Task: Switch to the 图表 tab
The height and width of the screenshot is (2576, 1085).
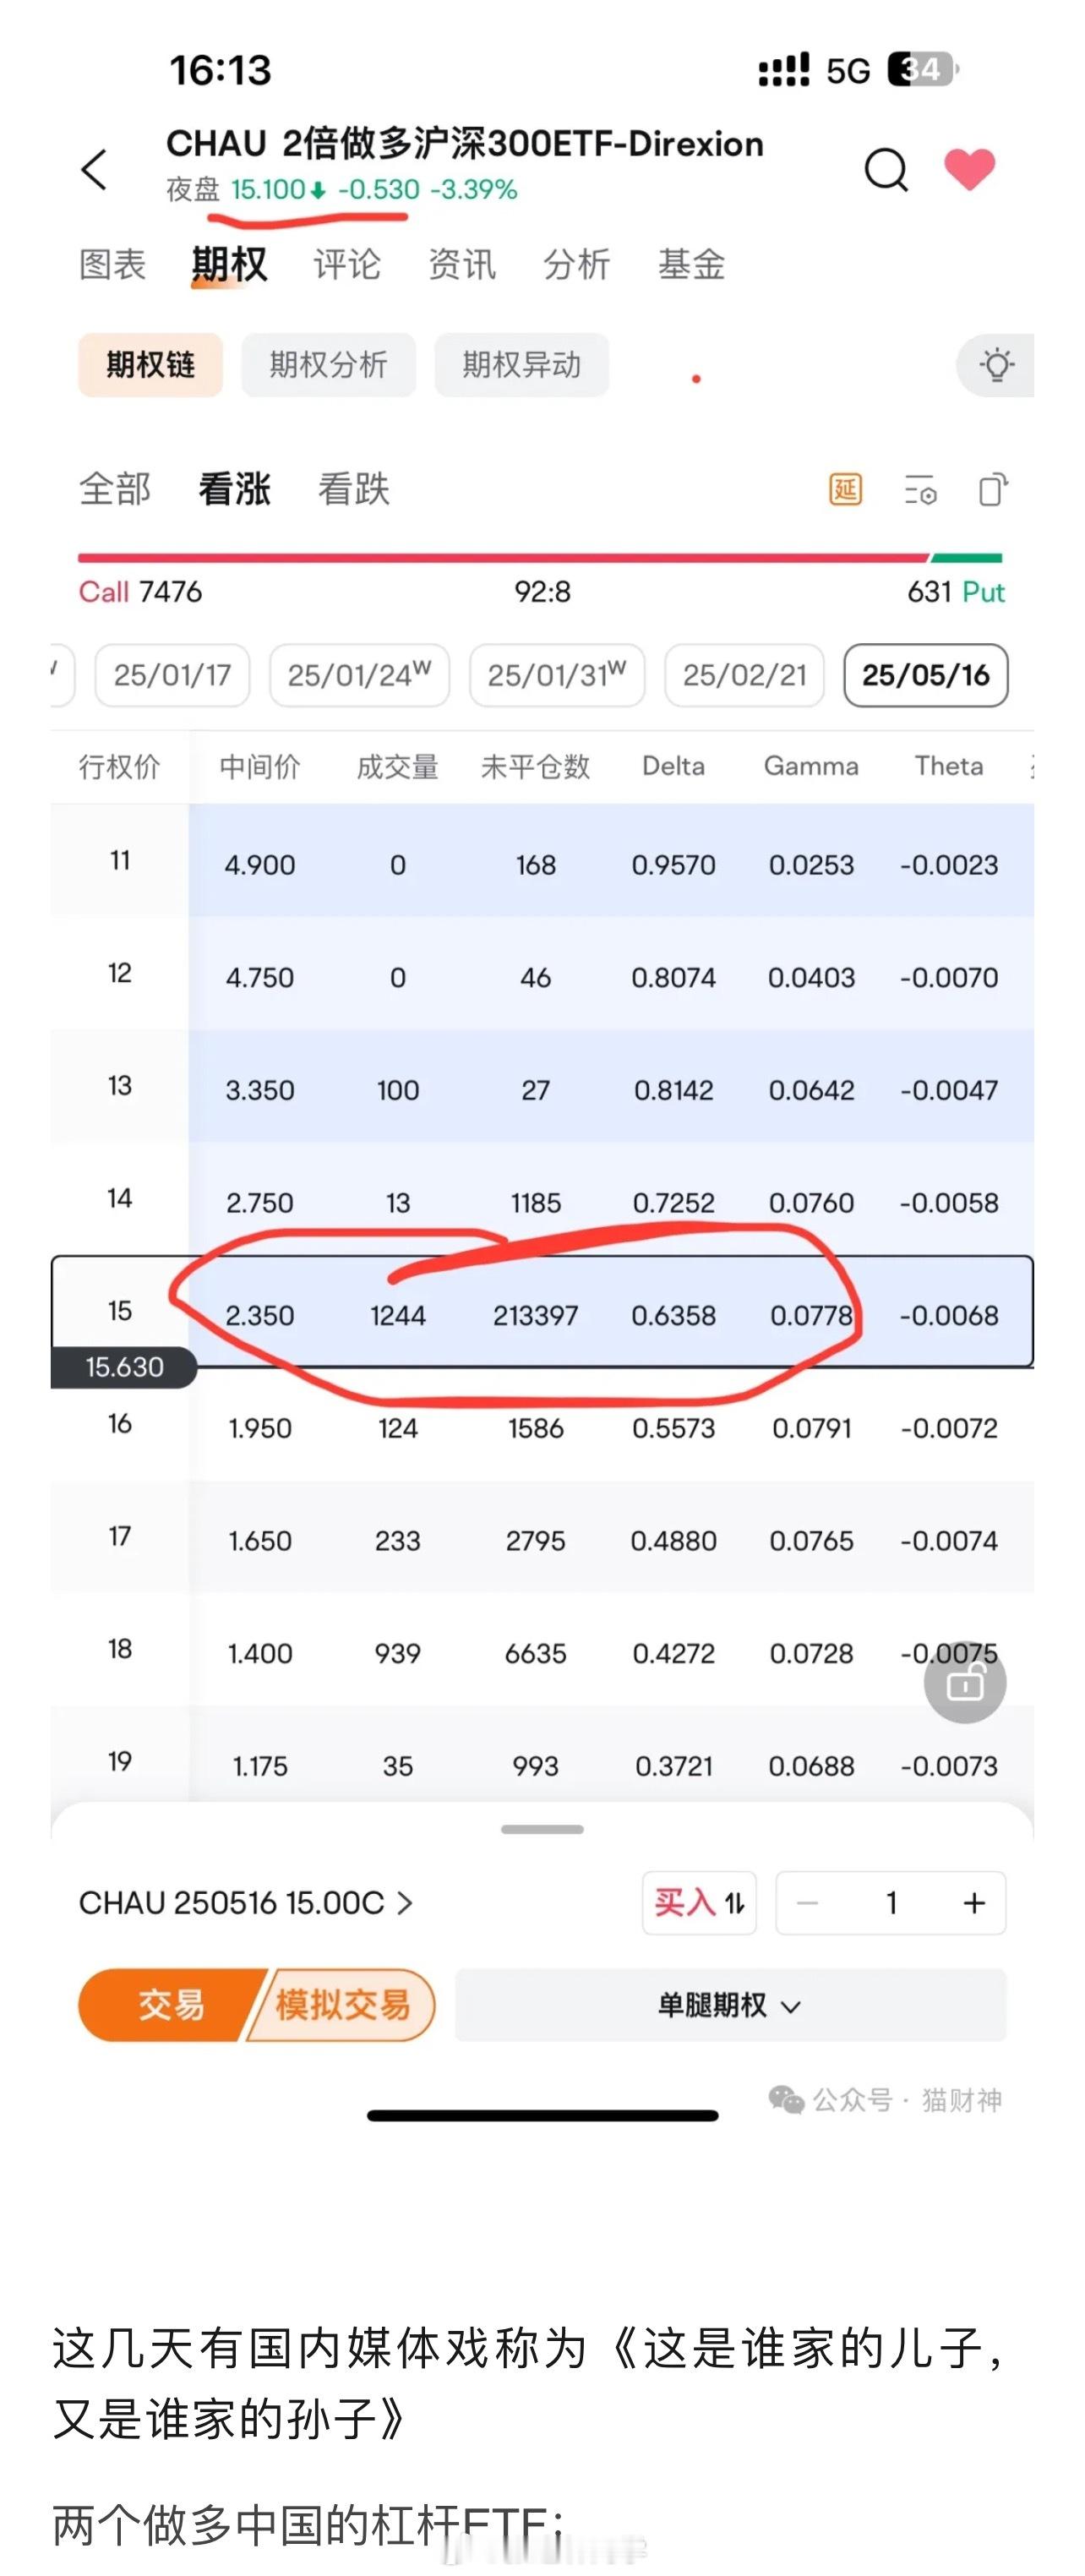Action: click(x=113, y=265)
